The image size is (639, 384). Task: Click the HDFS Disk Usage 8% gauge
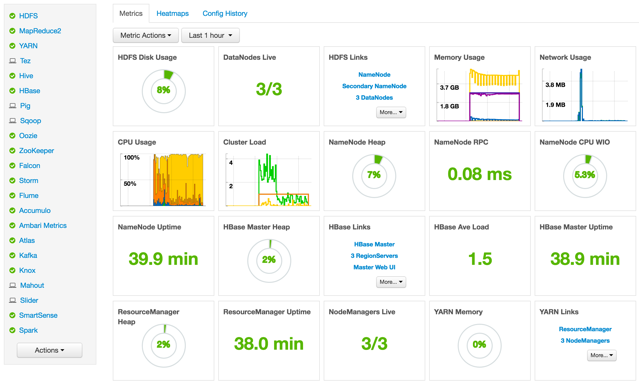click(163, 91)
